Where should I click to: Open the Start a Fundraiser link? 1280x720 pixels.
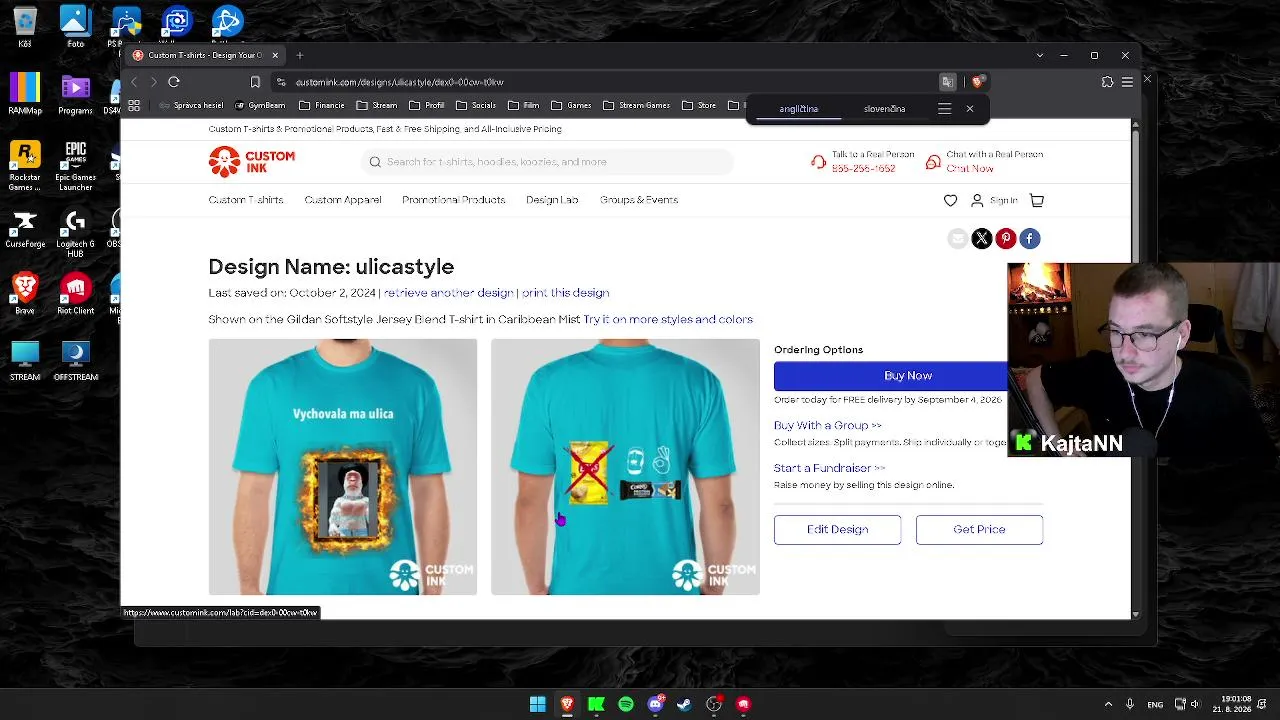tap(830, 468)
